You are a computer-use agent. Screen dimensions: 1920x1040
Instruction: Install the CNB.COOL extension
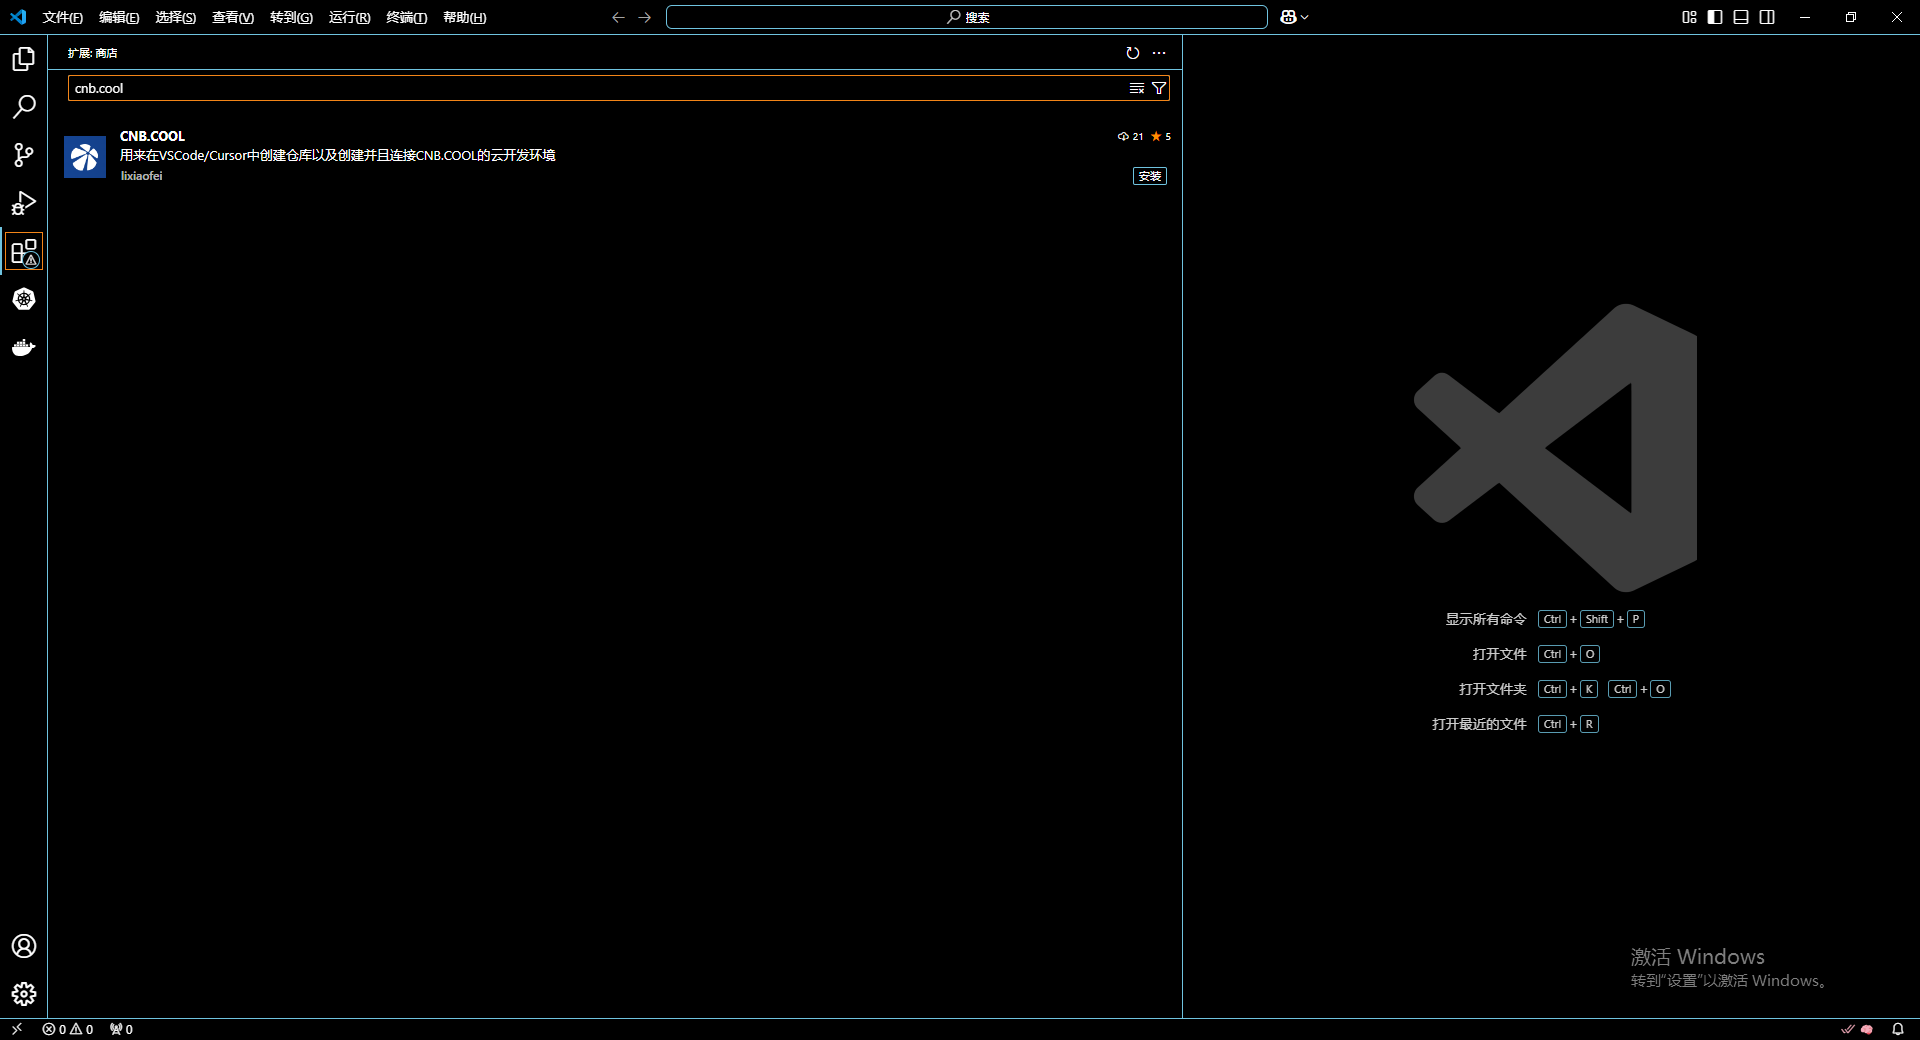click(x=1149, y=176)
